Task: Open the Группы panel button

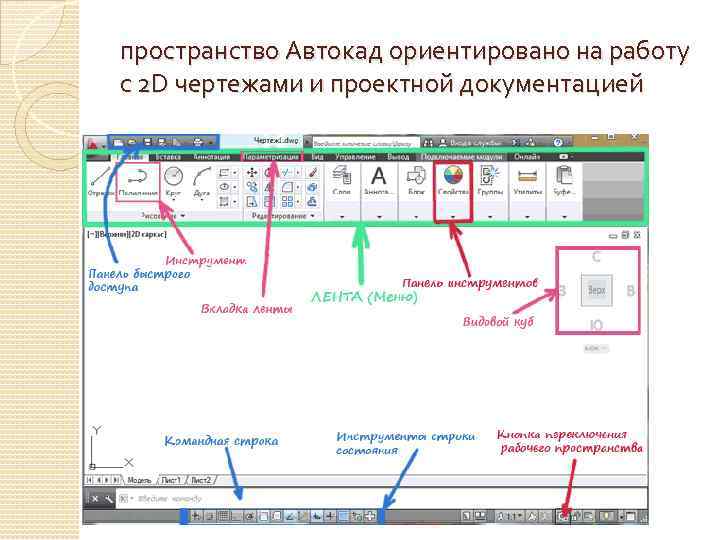Action: click(490, 180)
